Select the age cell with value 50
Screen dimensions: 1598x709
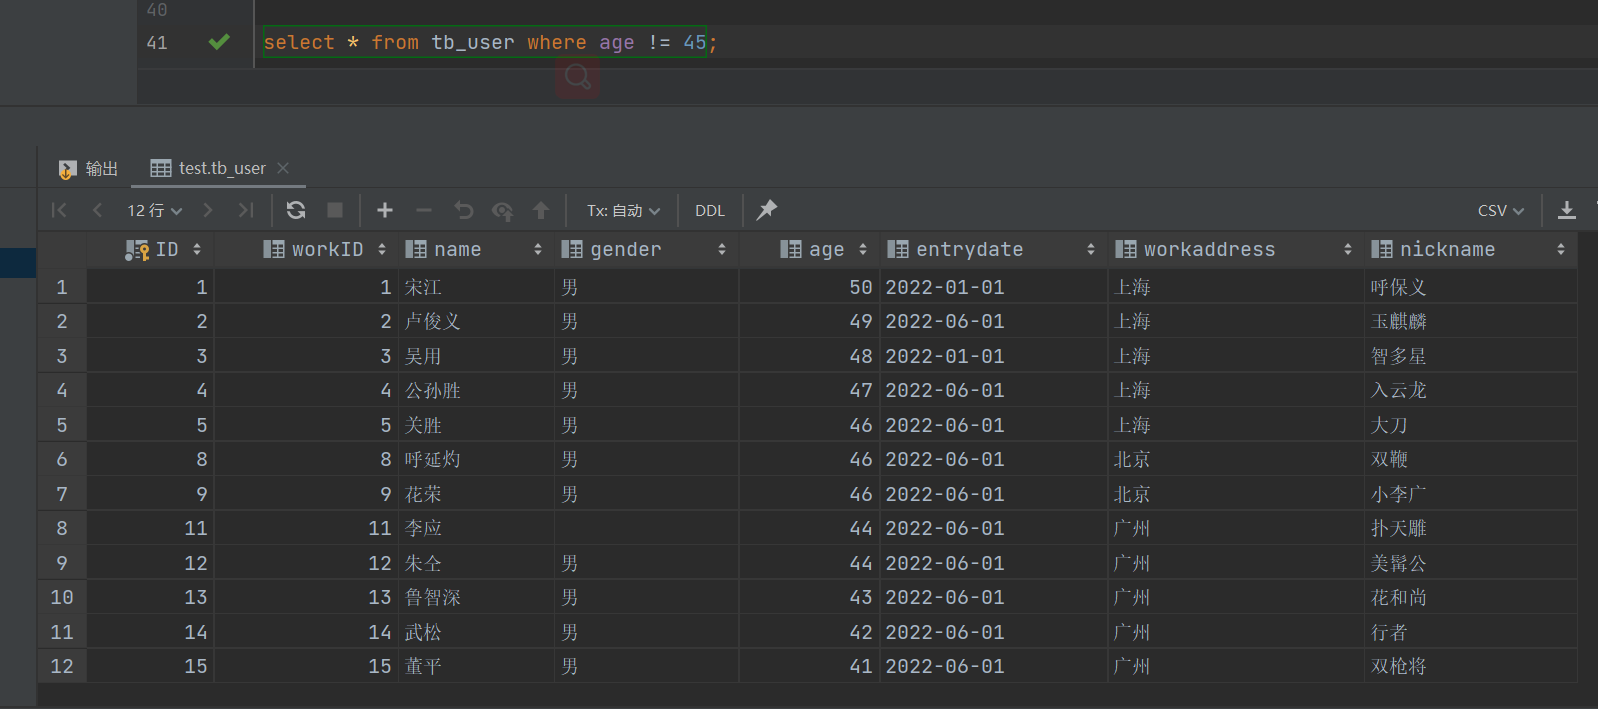click(x=810, y=287)
